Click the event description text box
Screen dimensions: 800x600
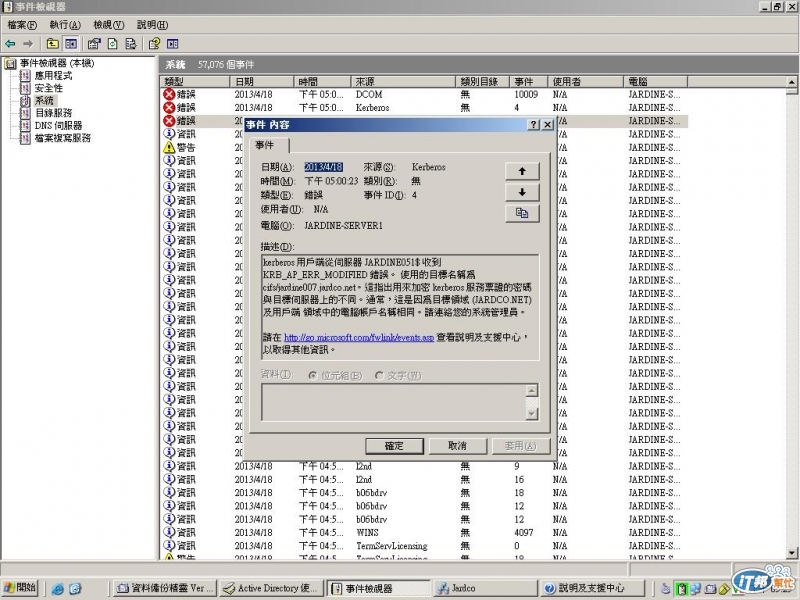[x=400, y=308]
